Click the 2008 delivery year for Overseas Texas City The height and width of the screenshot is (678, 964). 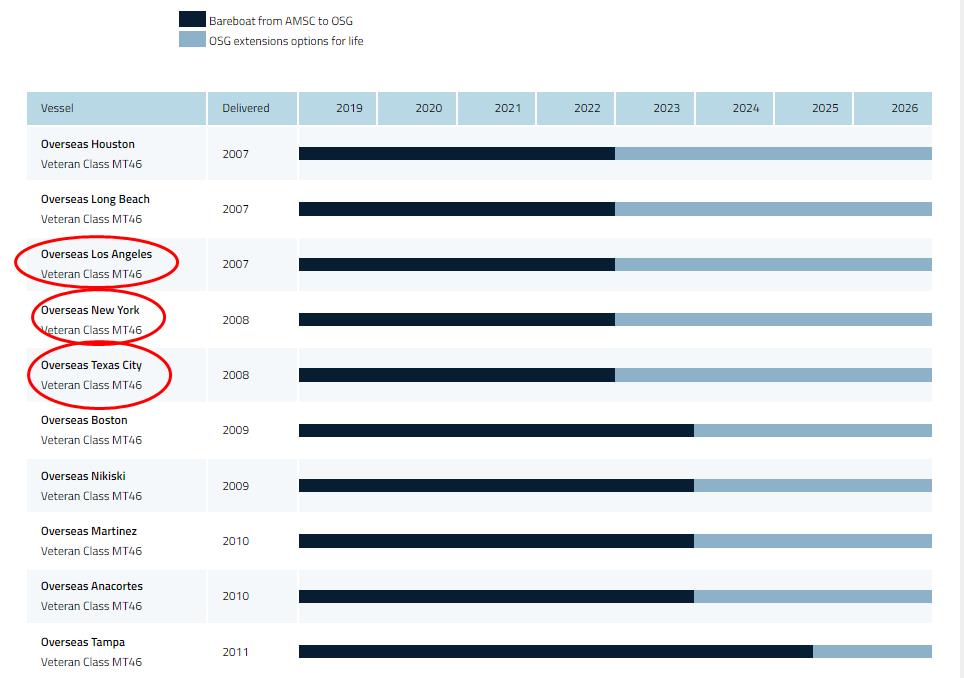(235, 375)
